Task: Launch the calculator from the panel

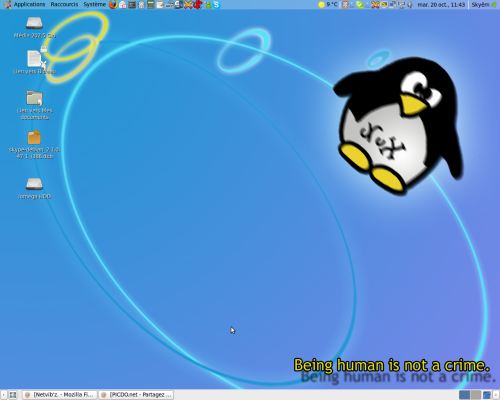Action: pos(151,5)
